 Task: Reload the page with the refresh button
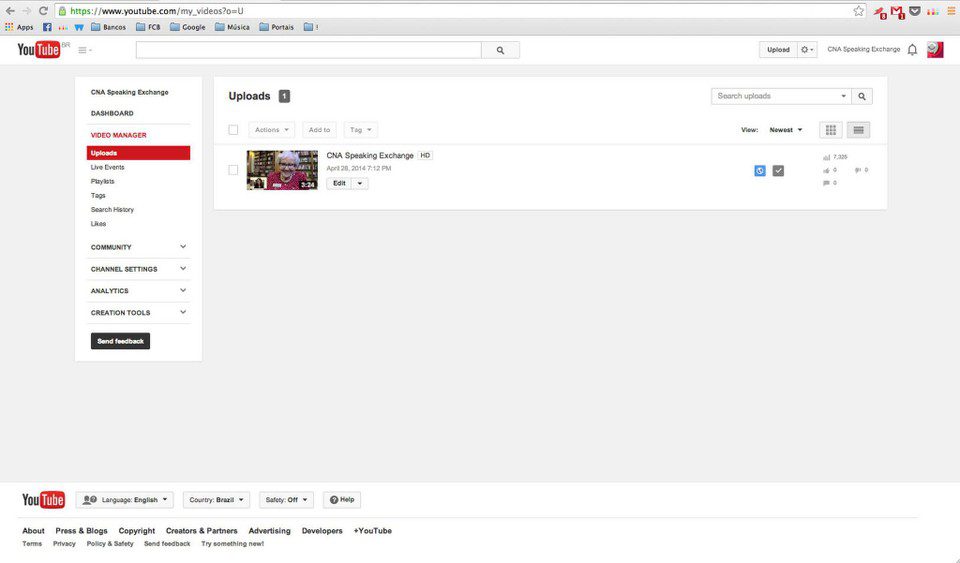click(x=43, y=11)
